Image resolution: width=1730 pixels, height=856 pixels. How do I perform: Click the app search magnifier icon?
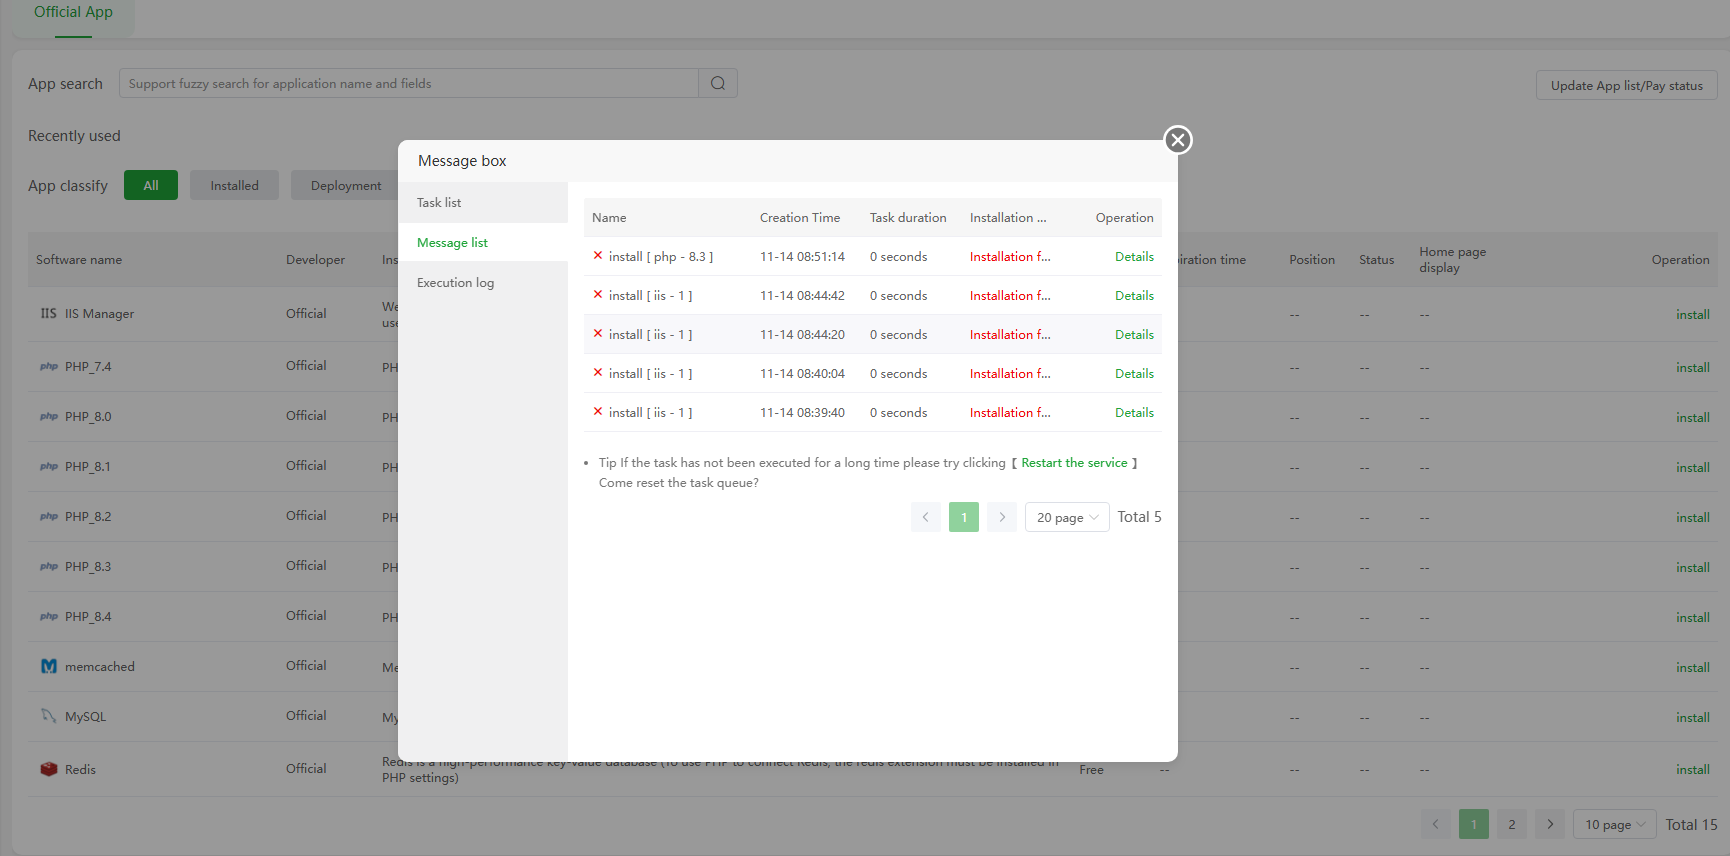[718, 83]
